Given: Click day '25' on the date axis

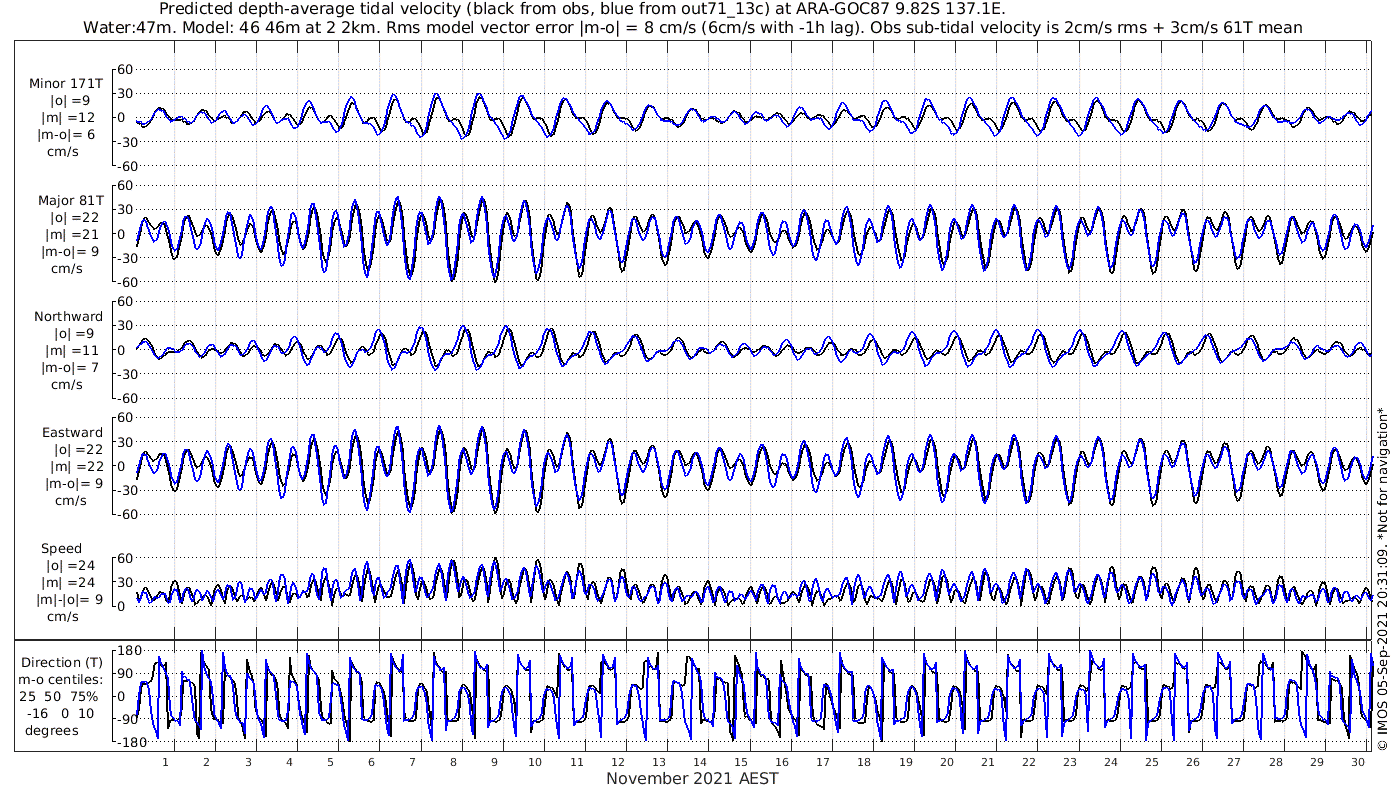Looking at the screenshot, I should point(1152,762).
